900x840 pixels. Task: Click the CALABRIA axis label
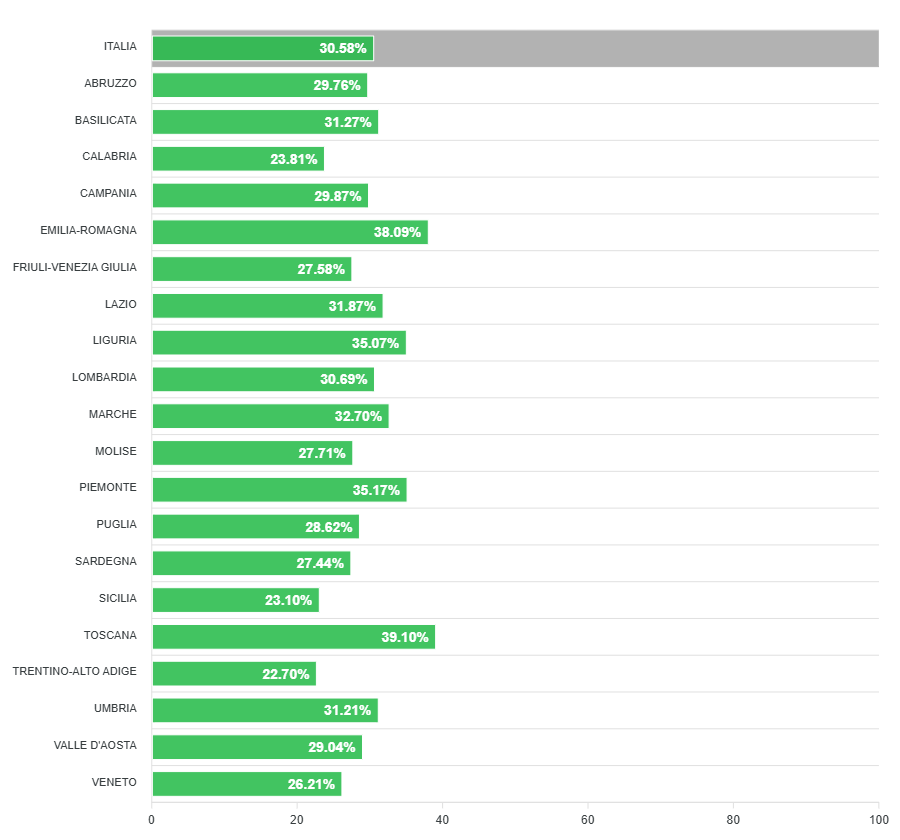click(109, 156)
